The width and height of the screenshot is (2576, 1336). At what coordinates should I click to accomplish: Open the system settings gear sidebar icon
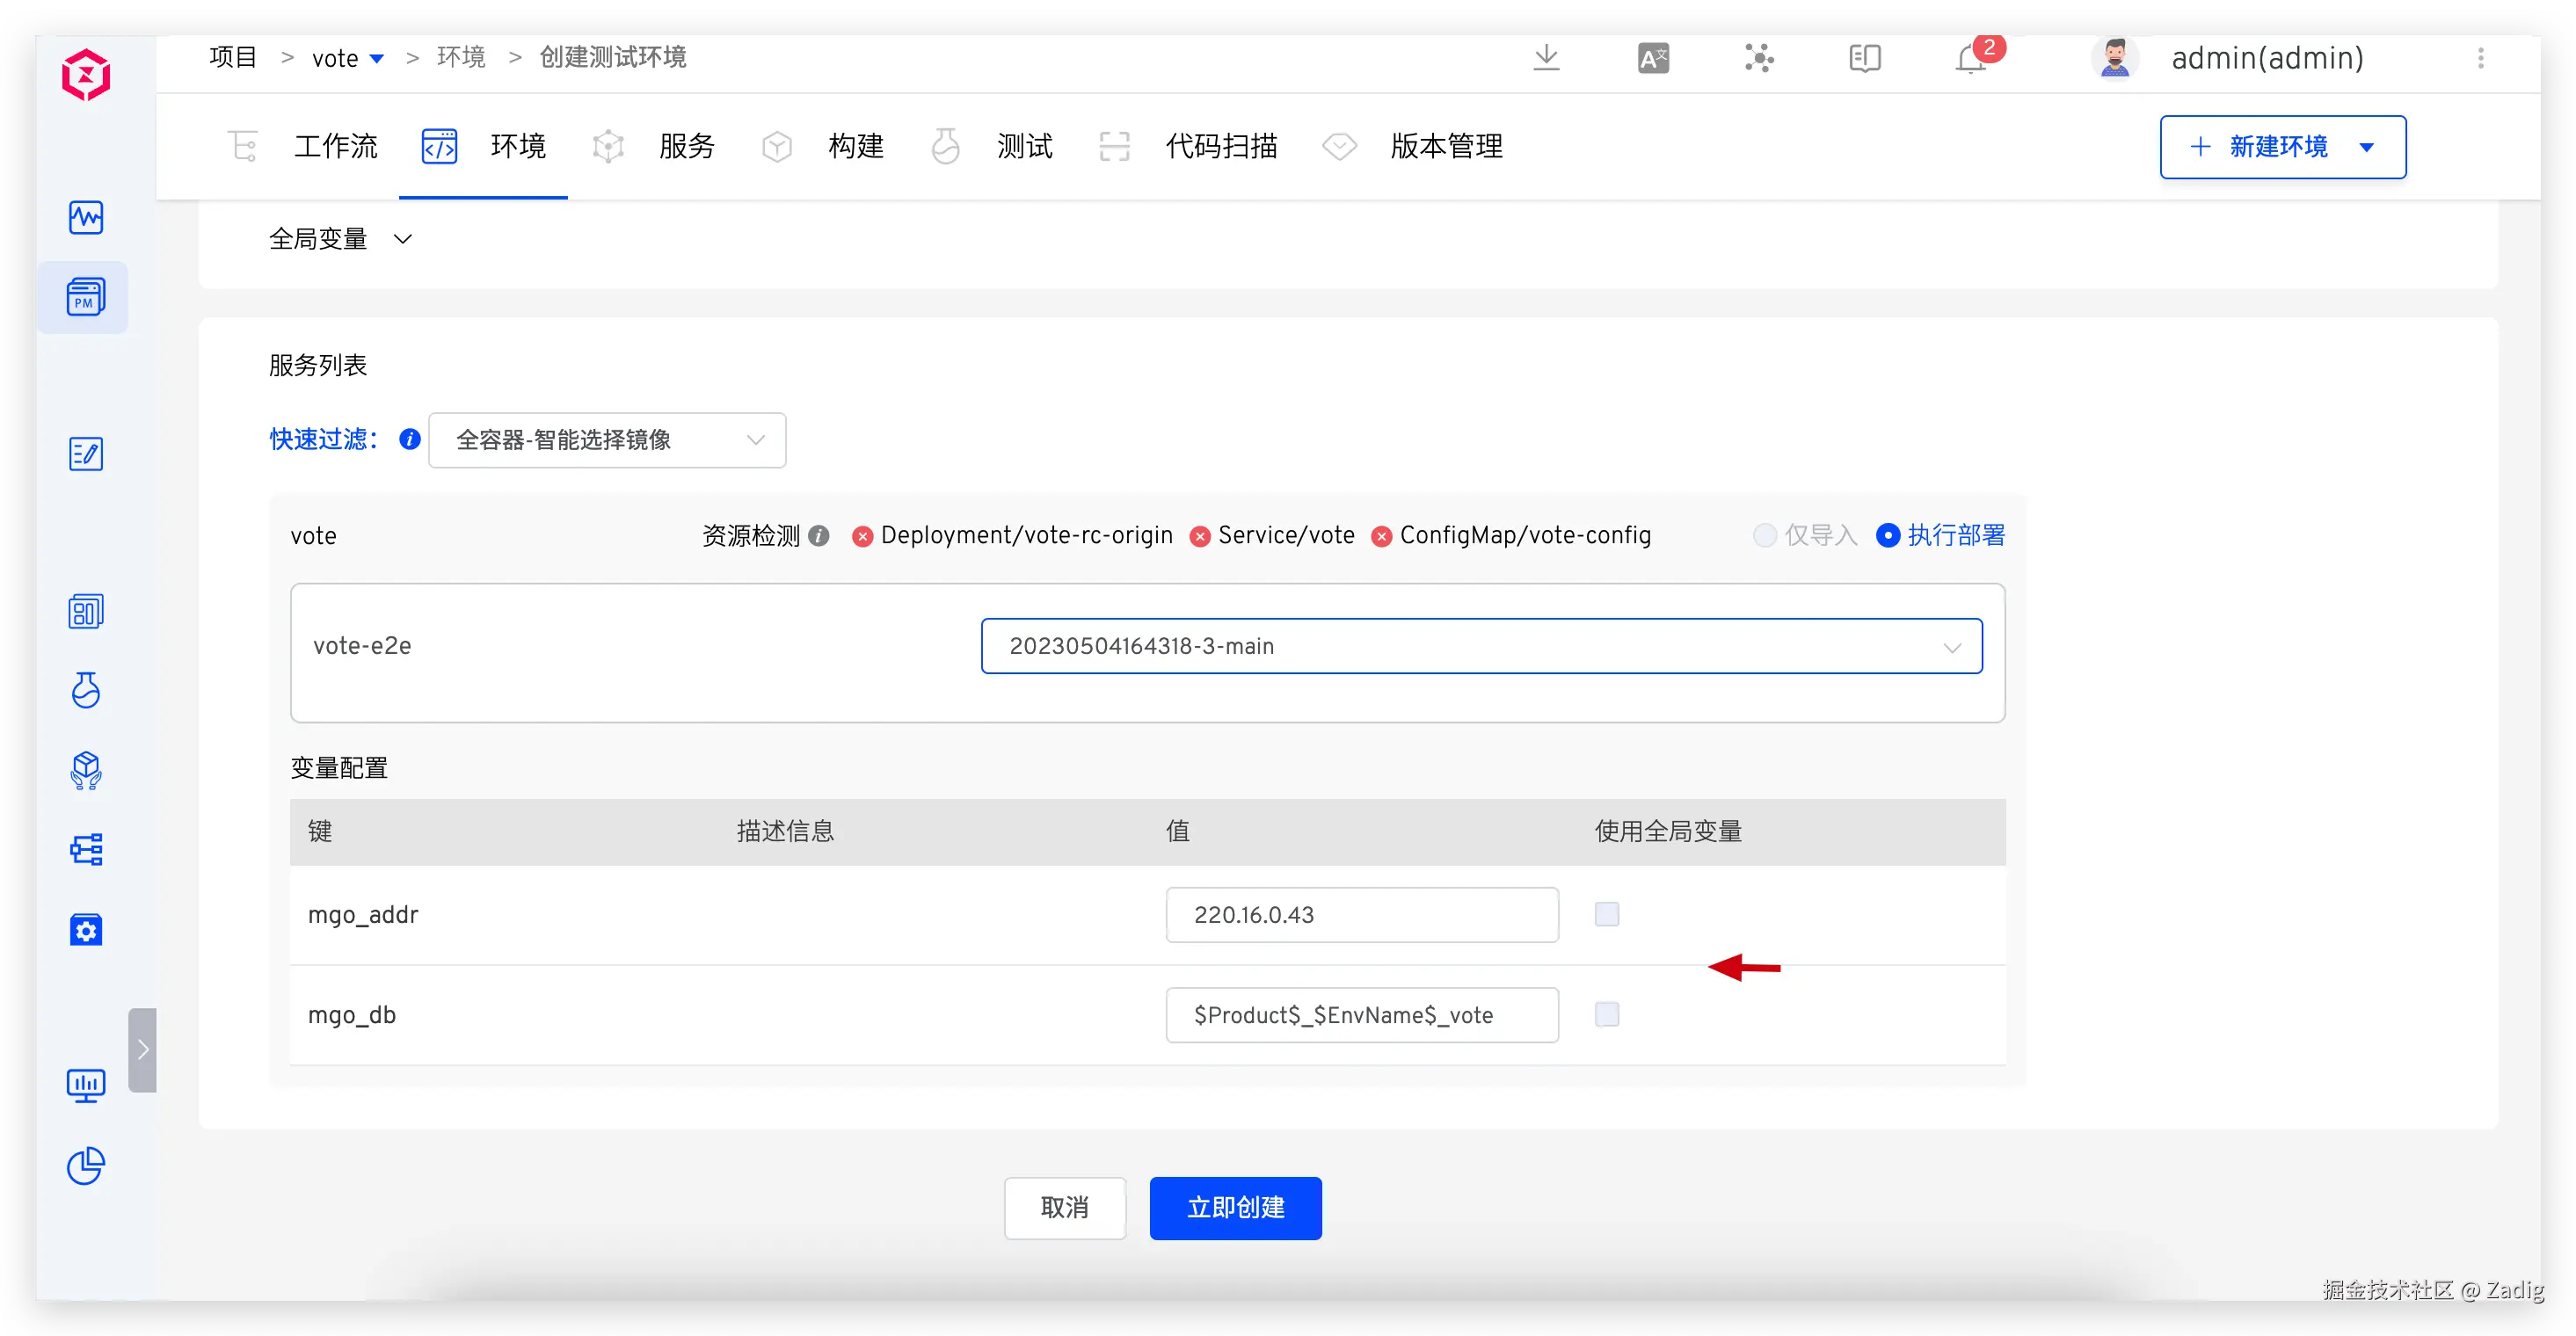(x=85, y=930)
